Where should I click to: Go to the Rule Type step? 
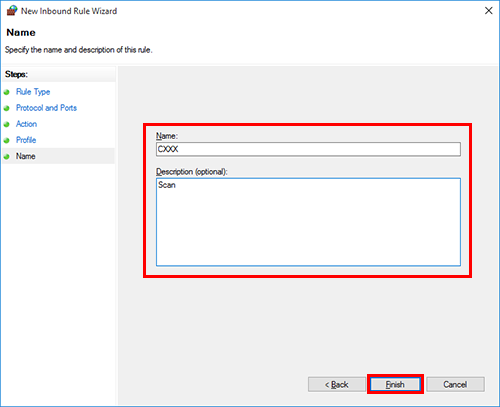coord(33,92)
